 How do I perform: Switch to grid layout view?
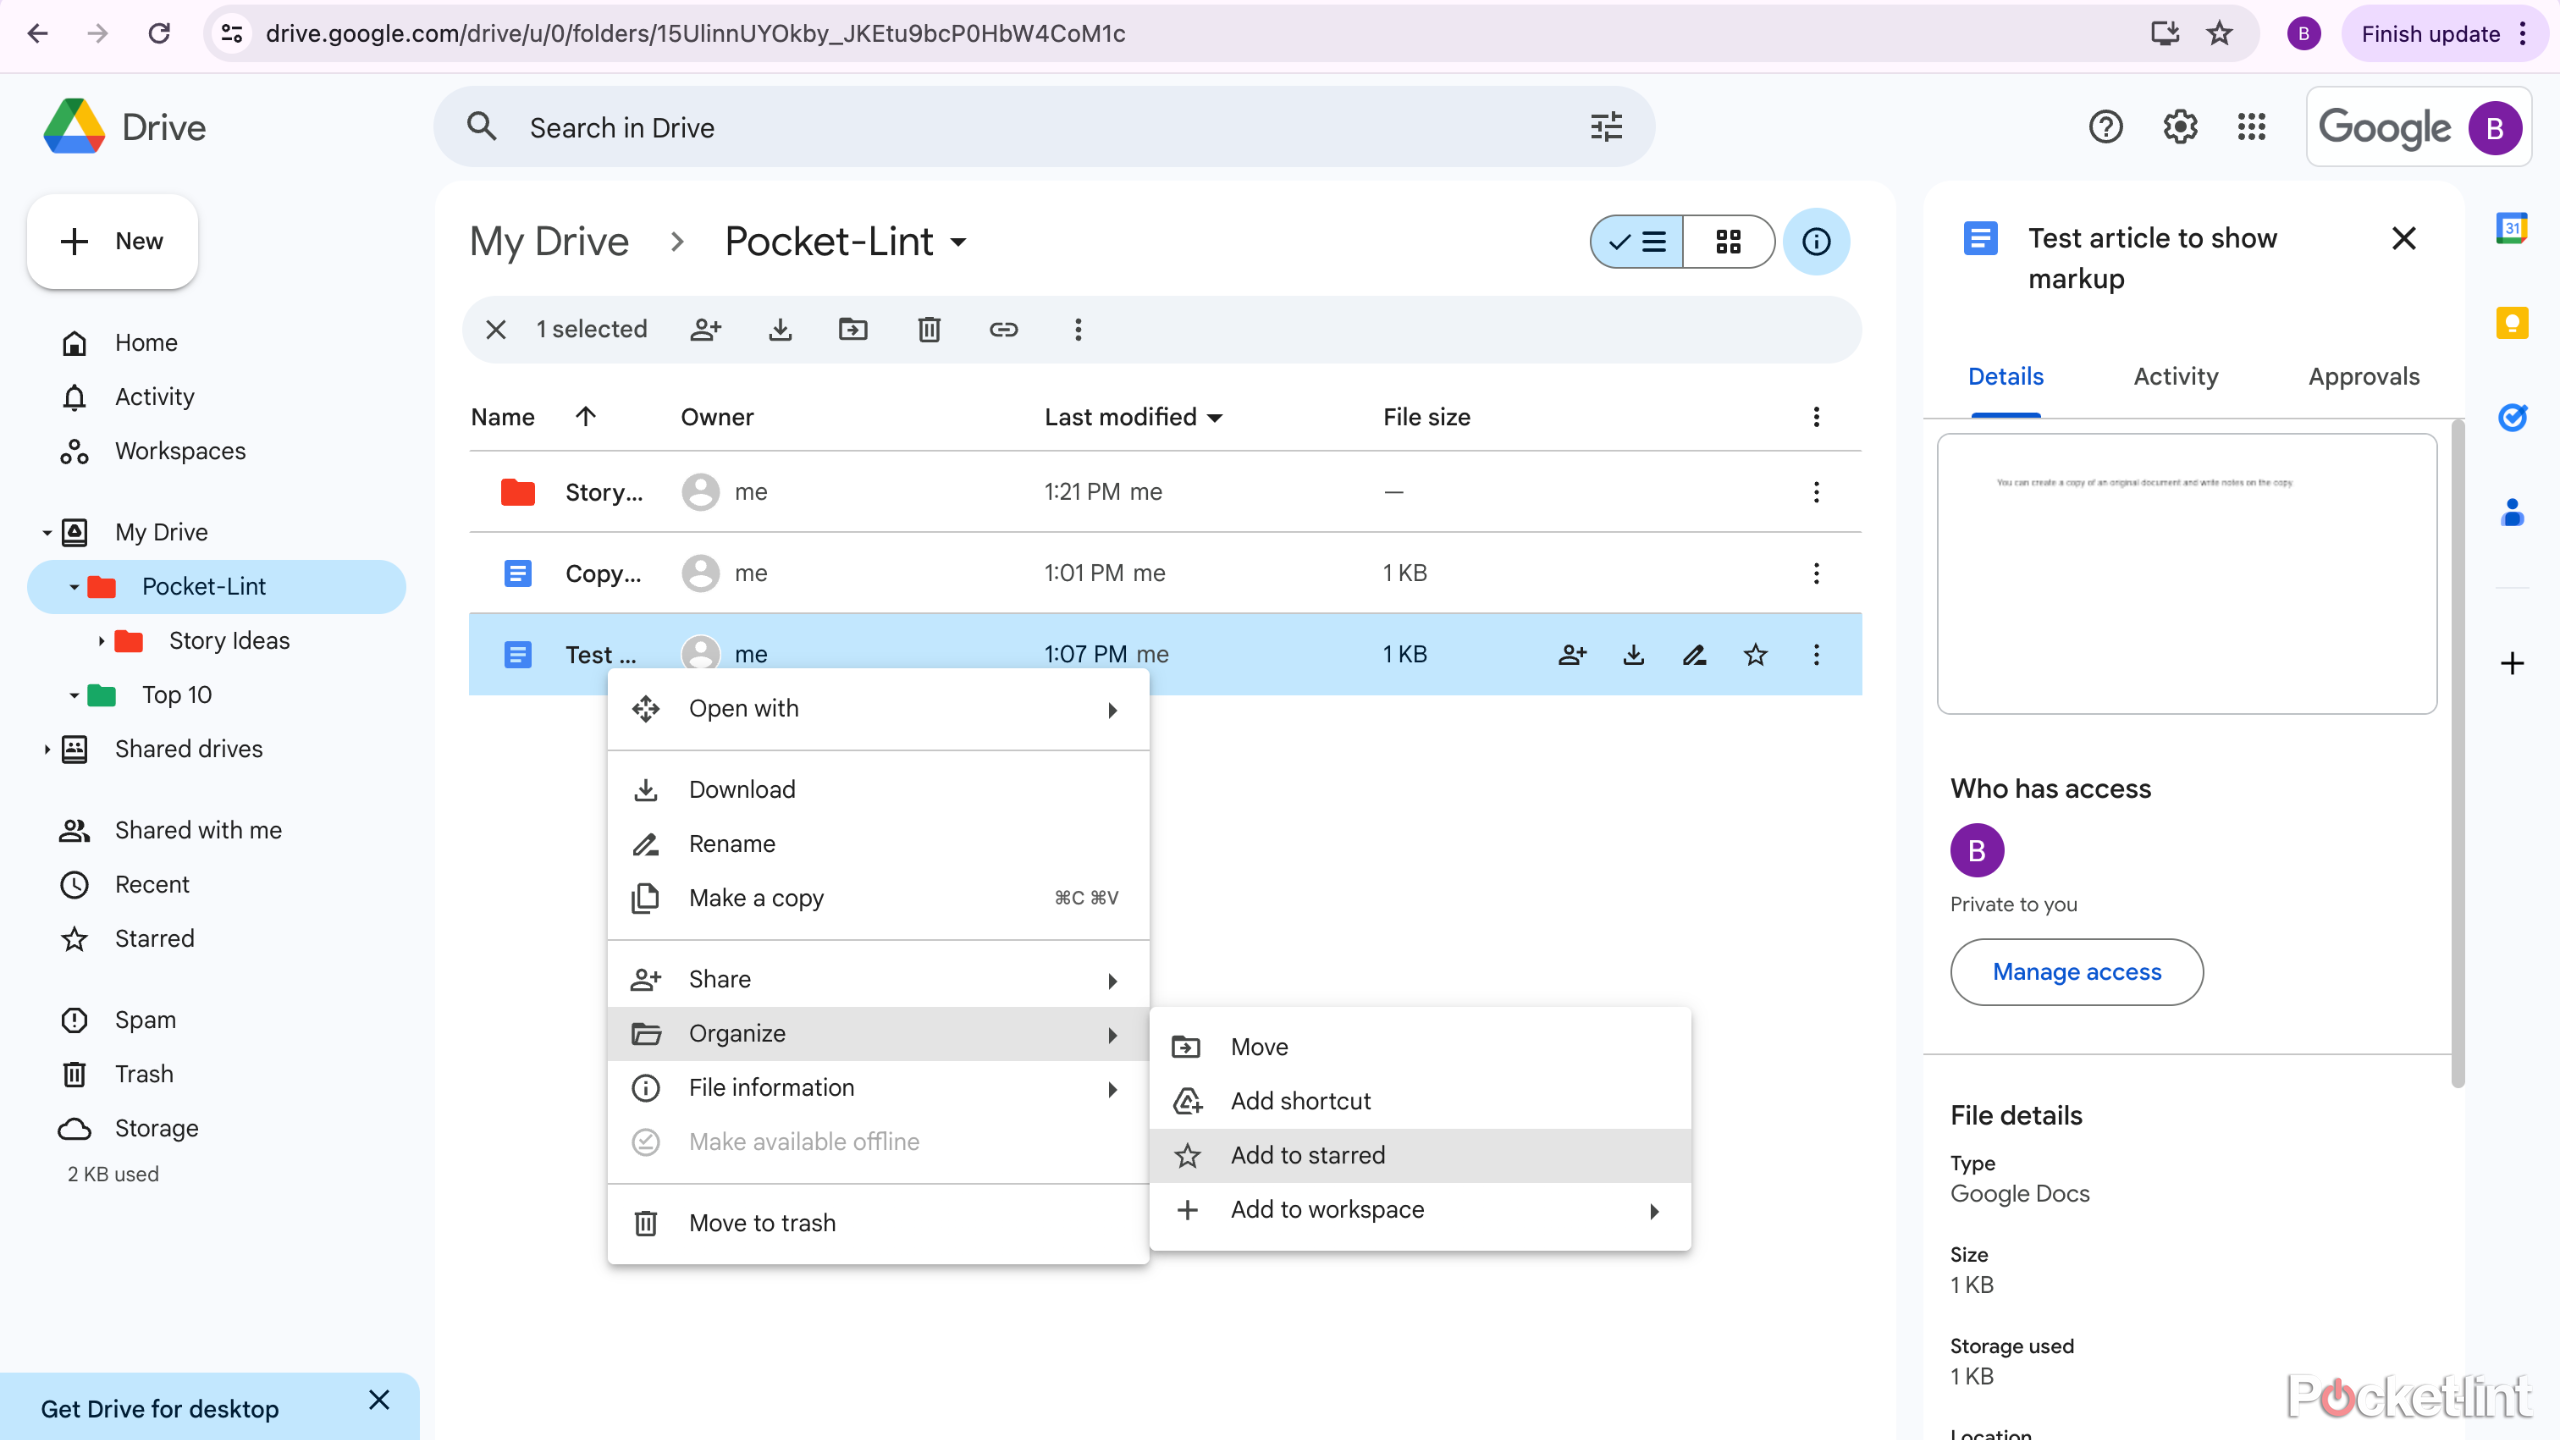click(x=1728, y=241)
